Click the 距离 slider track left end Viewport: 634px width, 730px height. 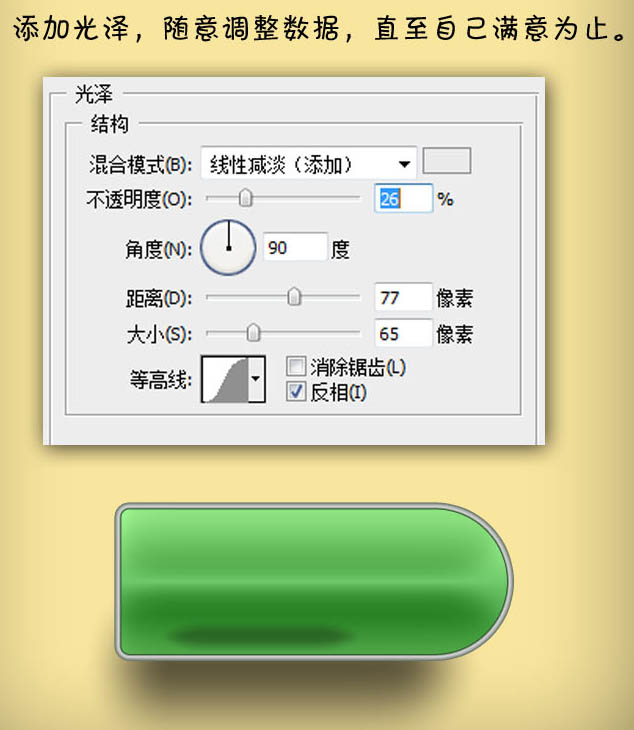pyautogui.click(x=210, y=297)
